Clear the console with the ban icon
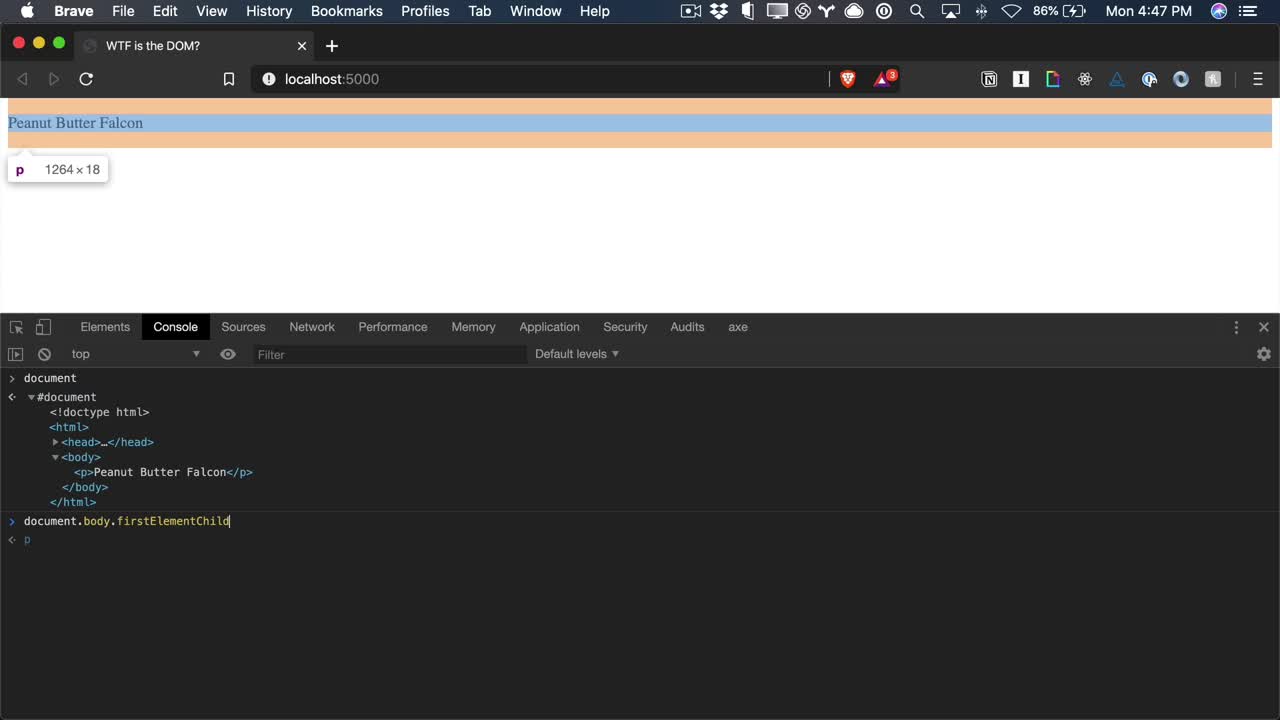 (44, 354)
